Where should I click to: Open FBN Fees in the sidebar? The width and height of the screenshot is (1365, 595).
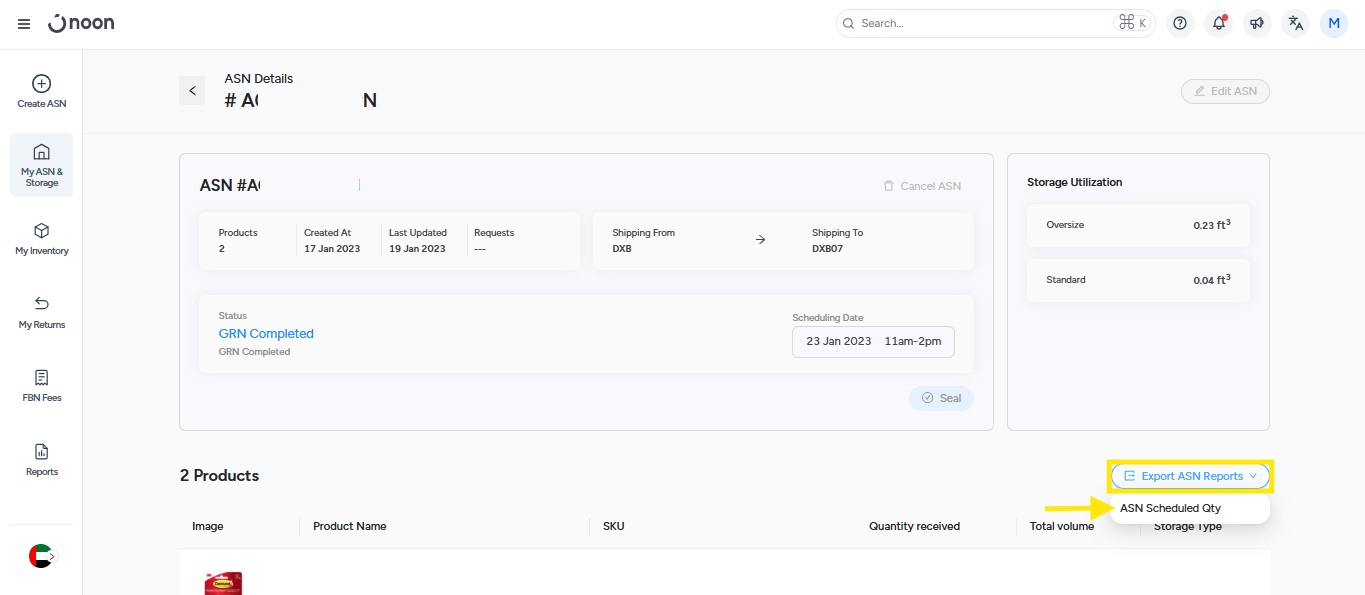tap(42, 386)
